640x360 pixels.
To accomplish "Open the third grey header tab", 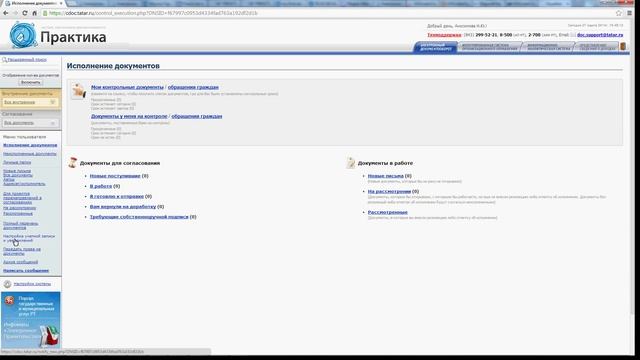I will [x=548, y=47].
